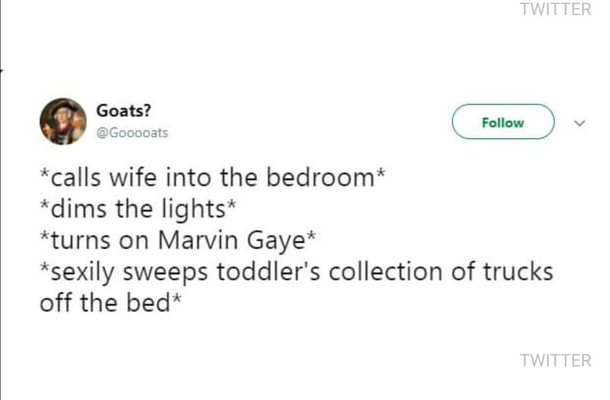610x400 pixels.
Task: Click the words "Marvin Gaye" in tweet
Action: pyautogui.click(x=232, y=241)
